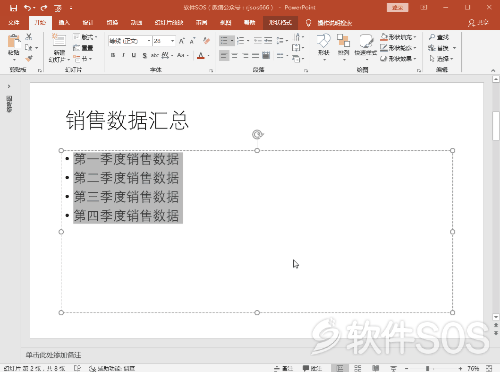500x372 pixels.
Task: Justify the paragraph text
Action: (x=256, y=56)
